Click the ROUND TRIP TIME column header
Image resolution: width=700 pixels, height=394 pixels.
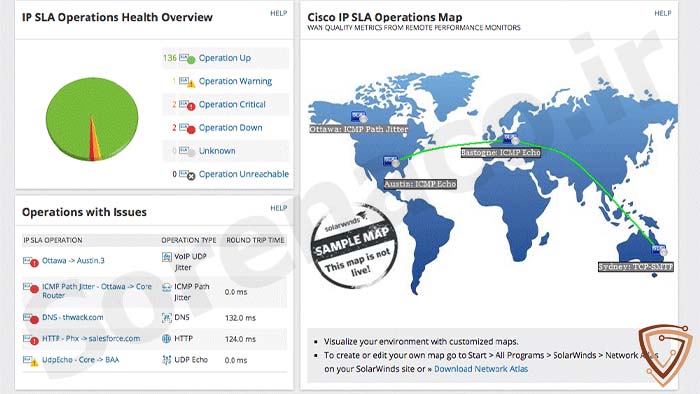[255, 240]
